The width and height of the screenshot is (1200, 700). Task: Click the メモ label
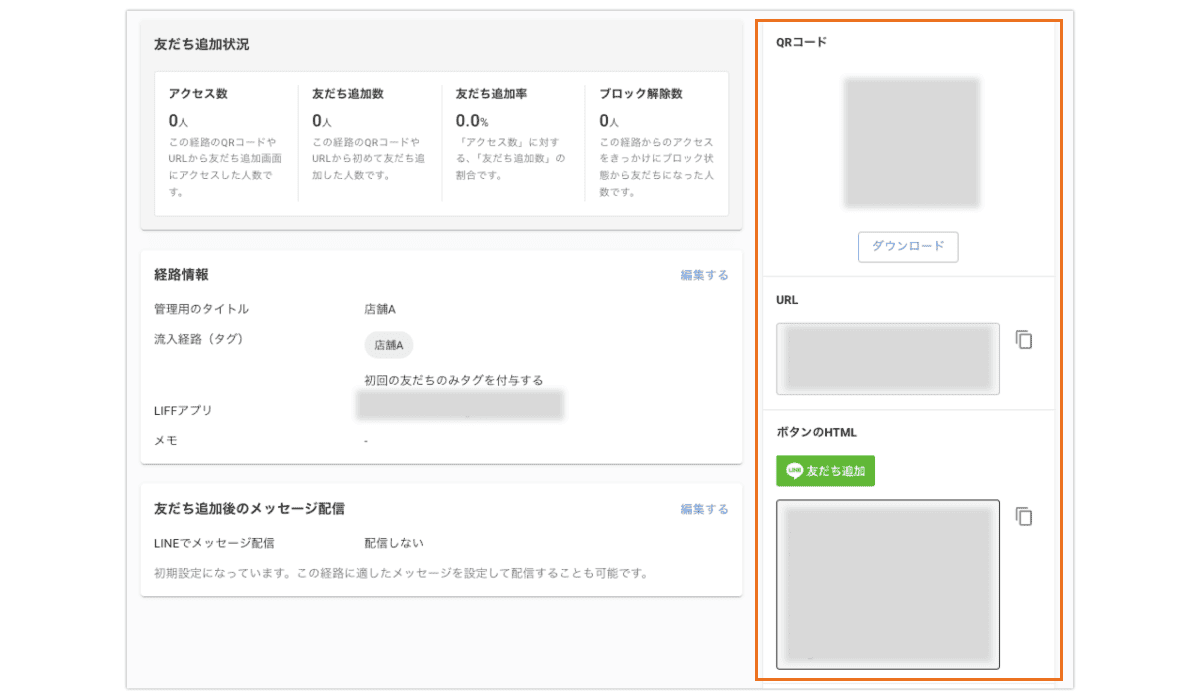tap(165, 440)
